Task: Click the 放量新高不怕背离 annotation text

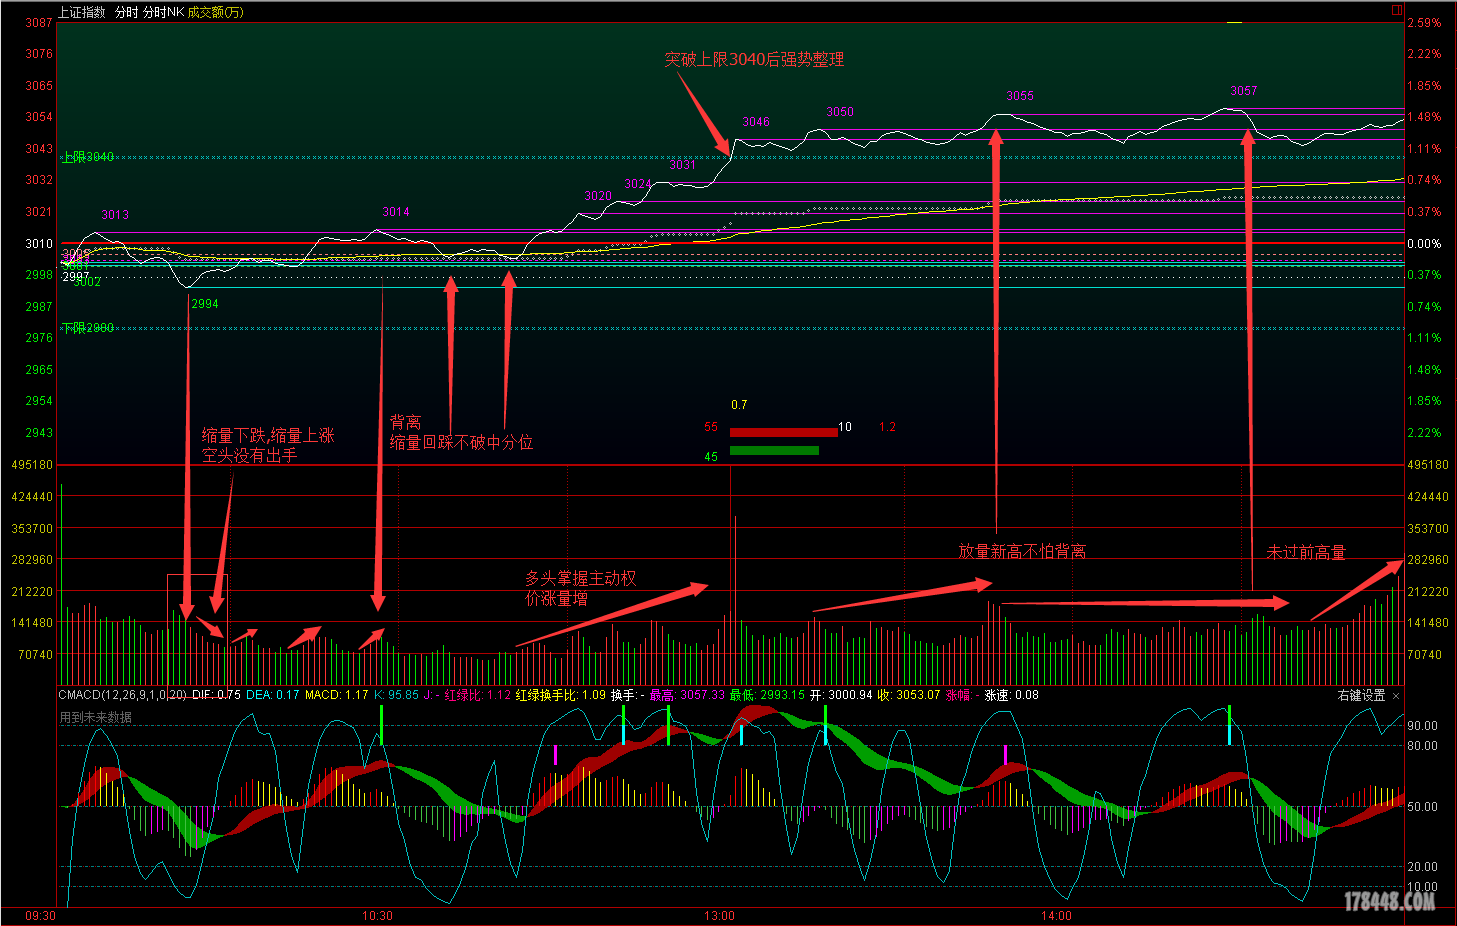Action: click(1022, 551)
